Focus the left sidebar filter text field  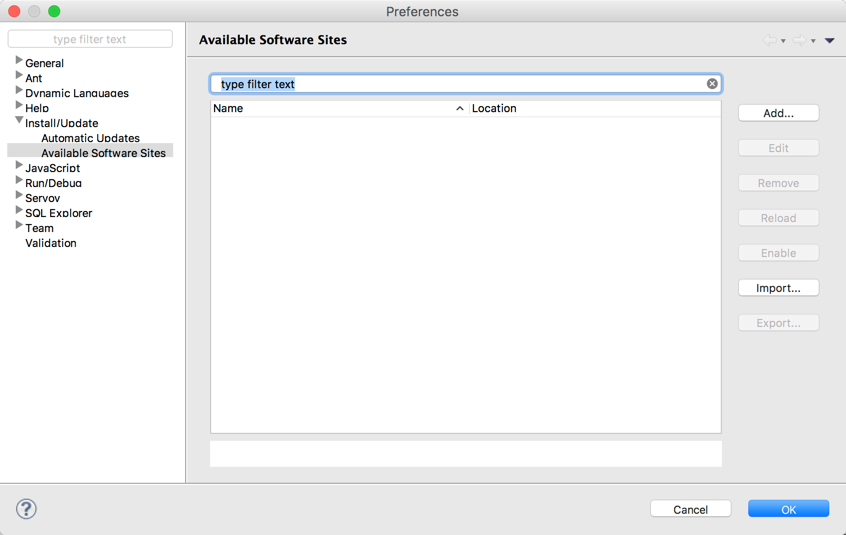pos(90,39)
